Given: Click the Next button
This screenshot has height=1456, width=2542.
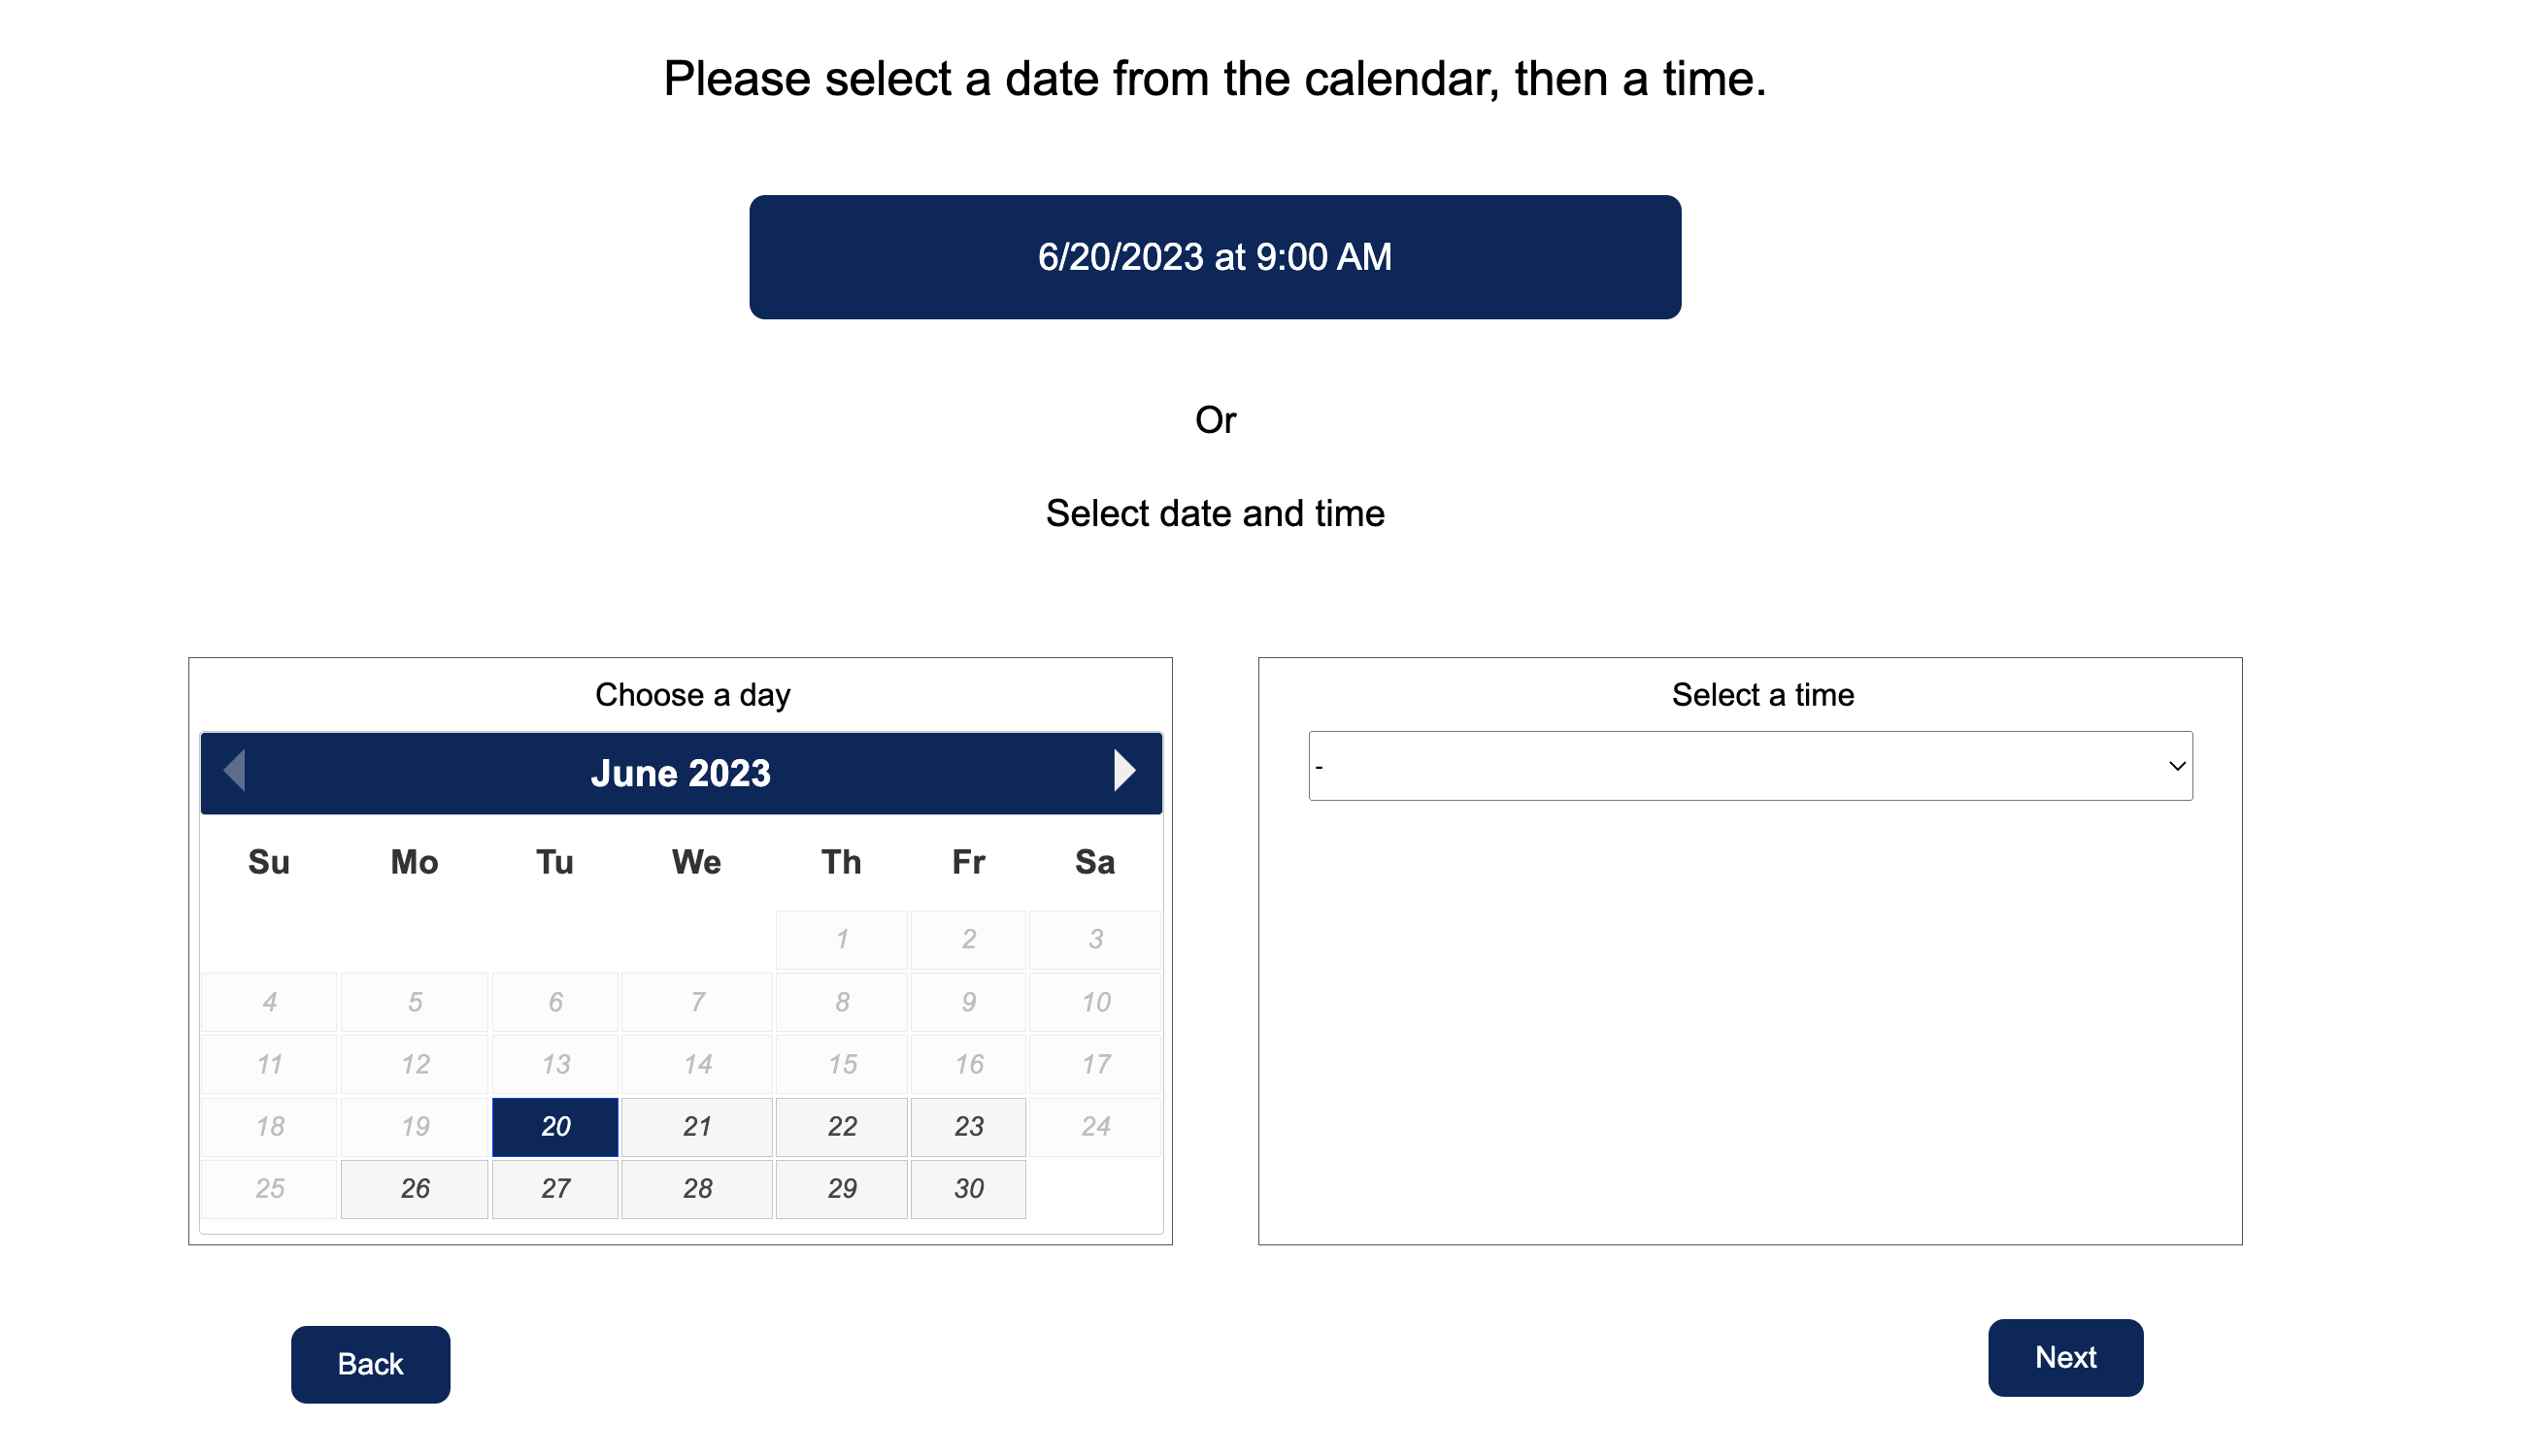Looking at the screenshot, I should [x=2064, y=1357].
